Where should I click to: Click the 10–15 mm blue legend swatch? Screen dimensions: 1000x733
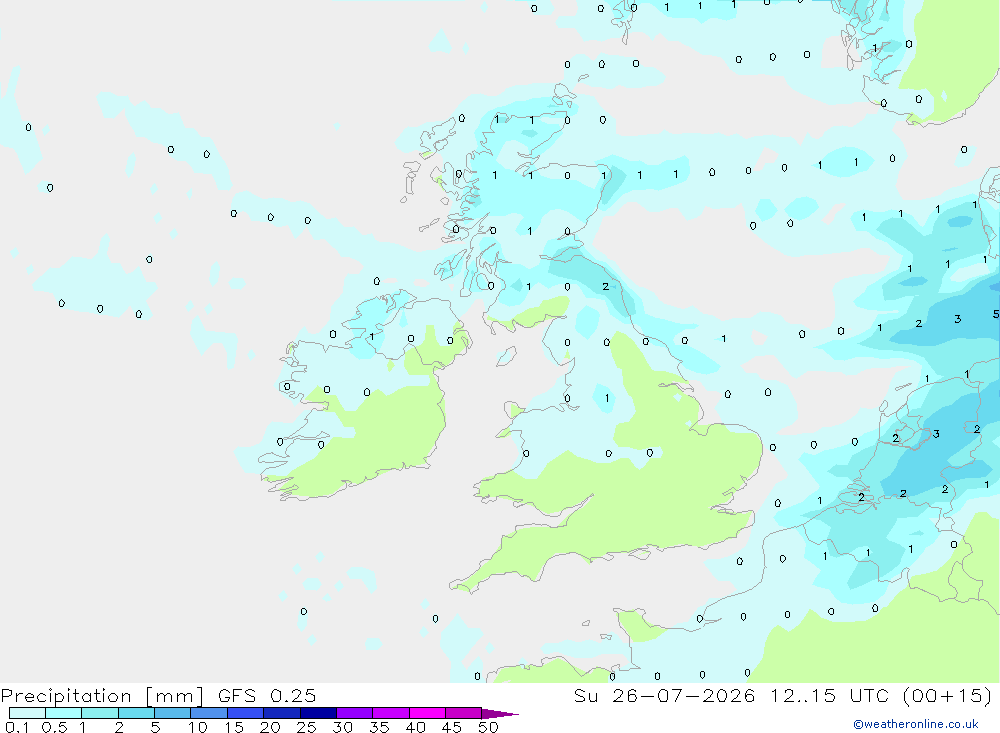pos(209,713)
